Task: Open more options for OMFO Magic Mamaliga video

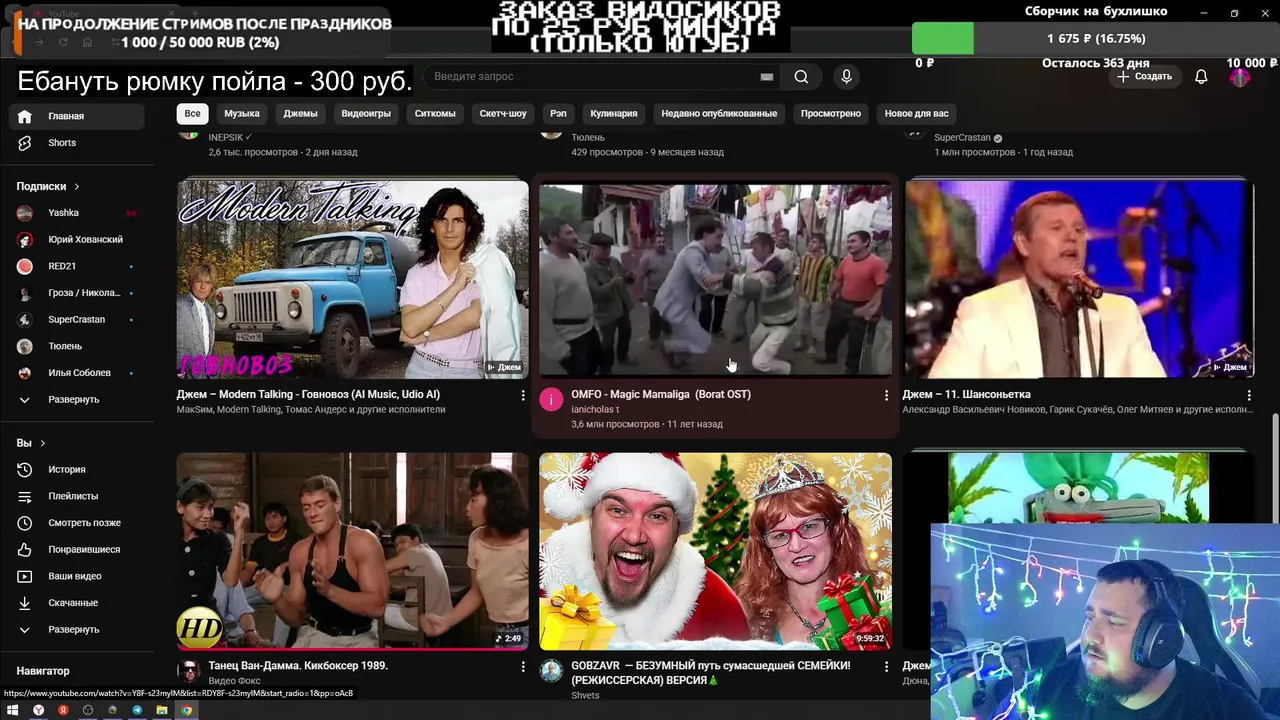Action: pyautogui.click(x=885, y=396)
